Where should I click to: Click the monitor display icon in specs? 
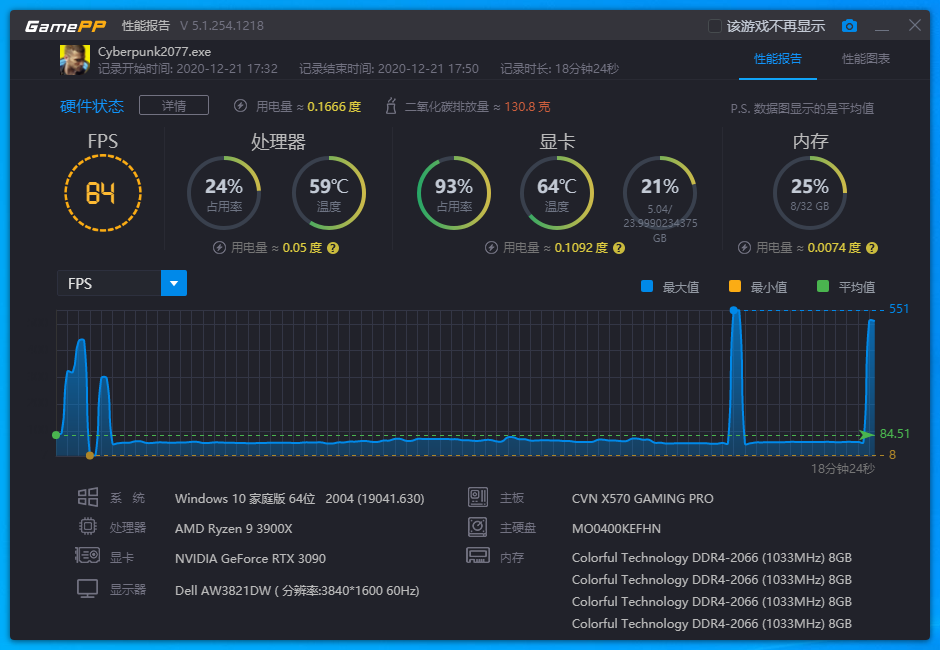pyautogui.click(x=88, y=588)
